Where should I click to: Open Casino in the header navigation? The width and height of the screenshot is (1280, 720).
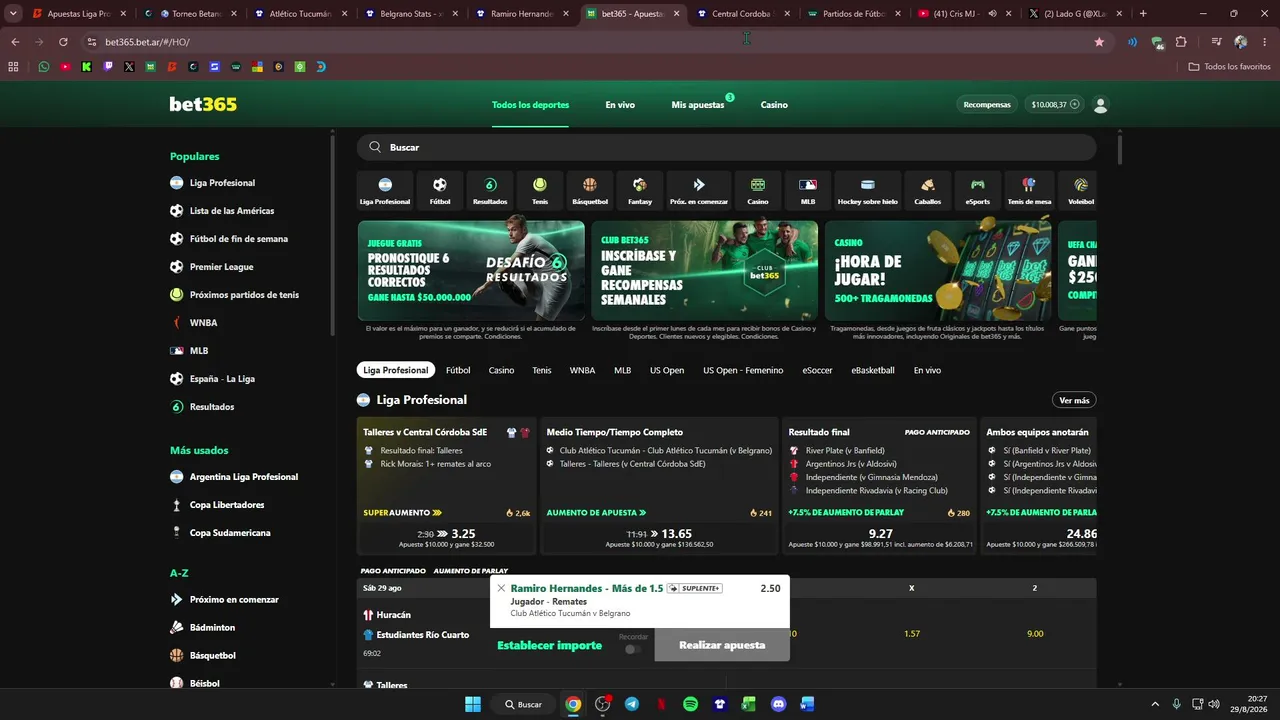click(x=774, y=105)
